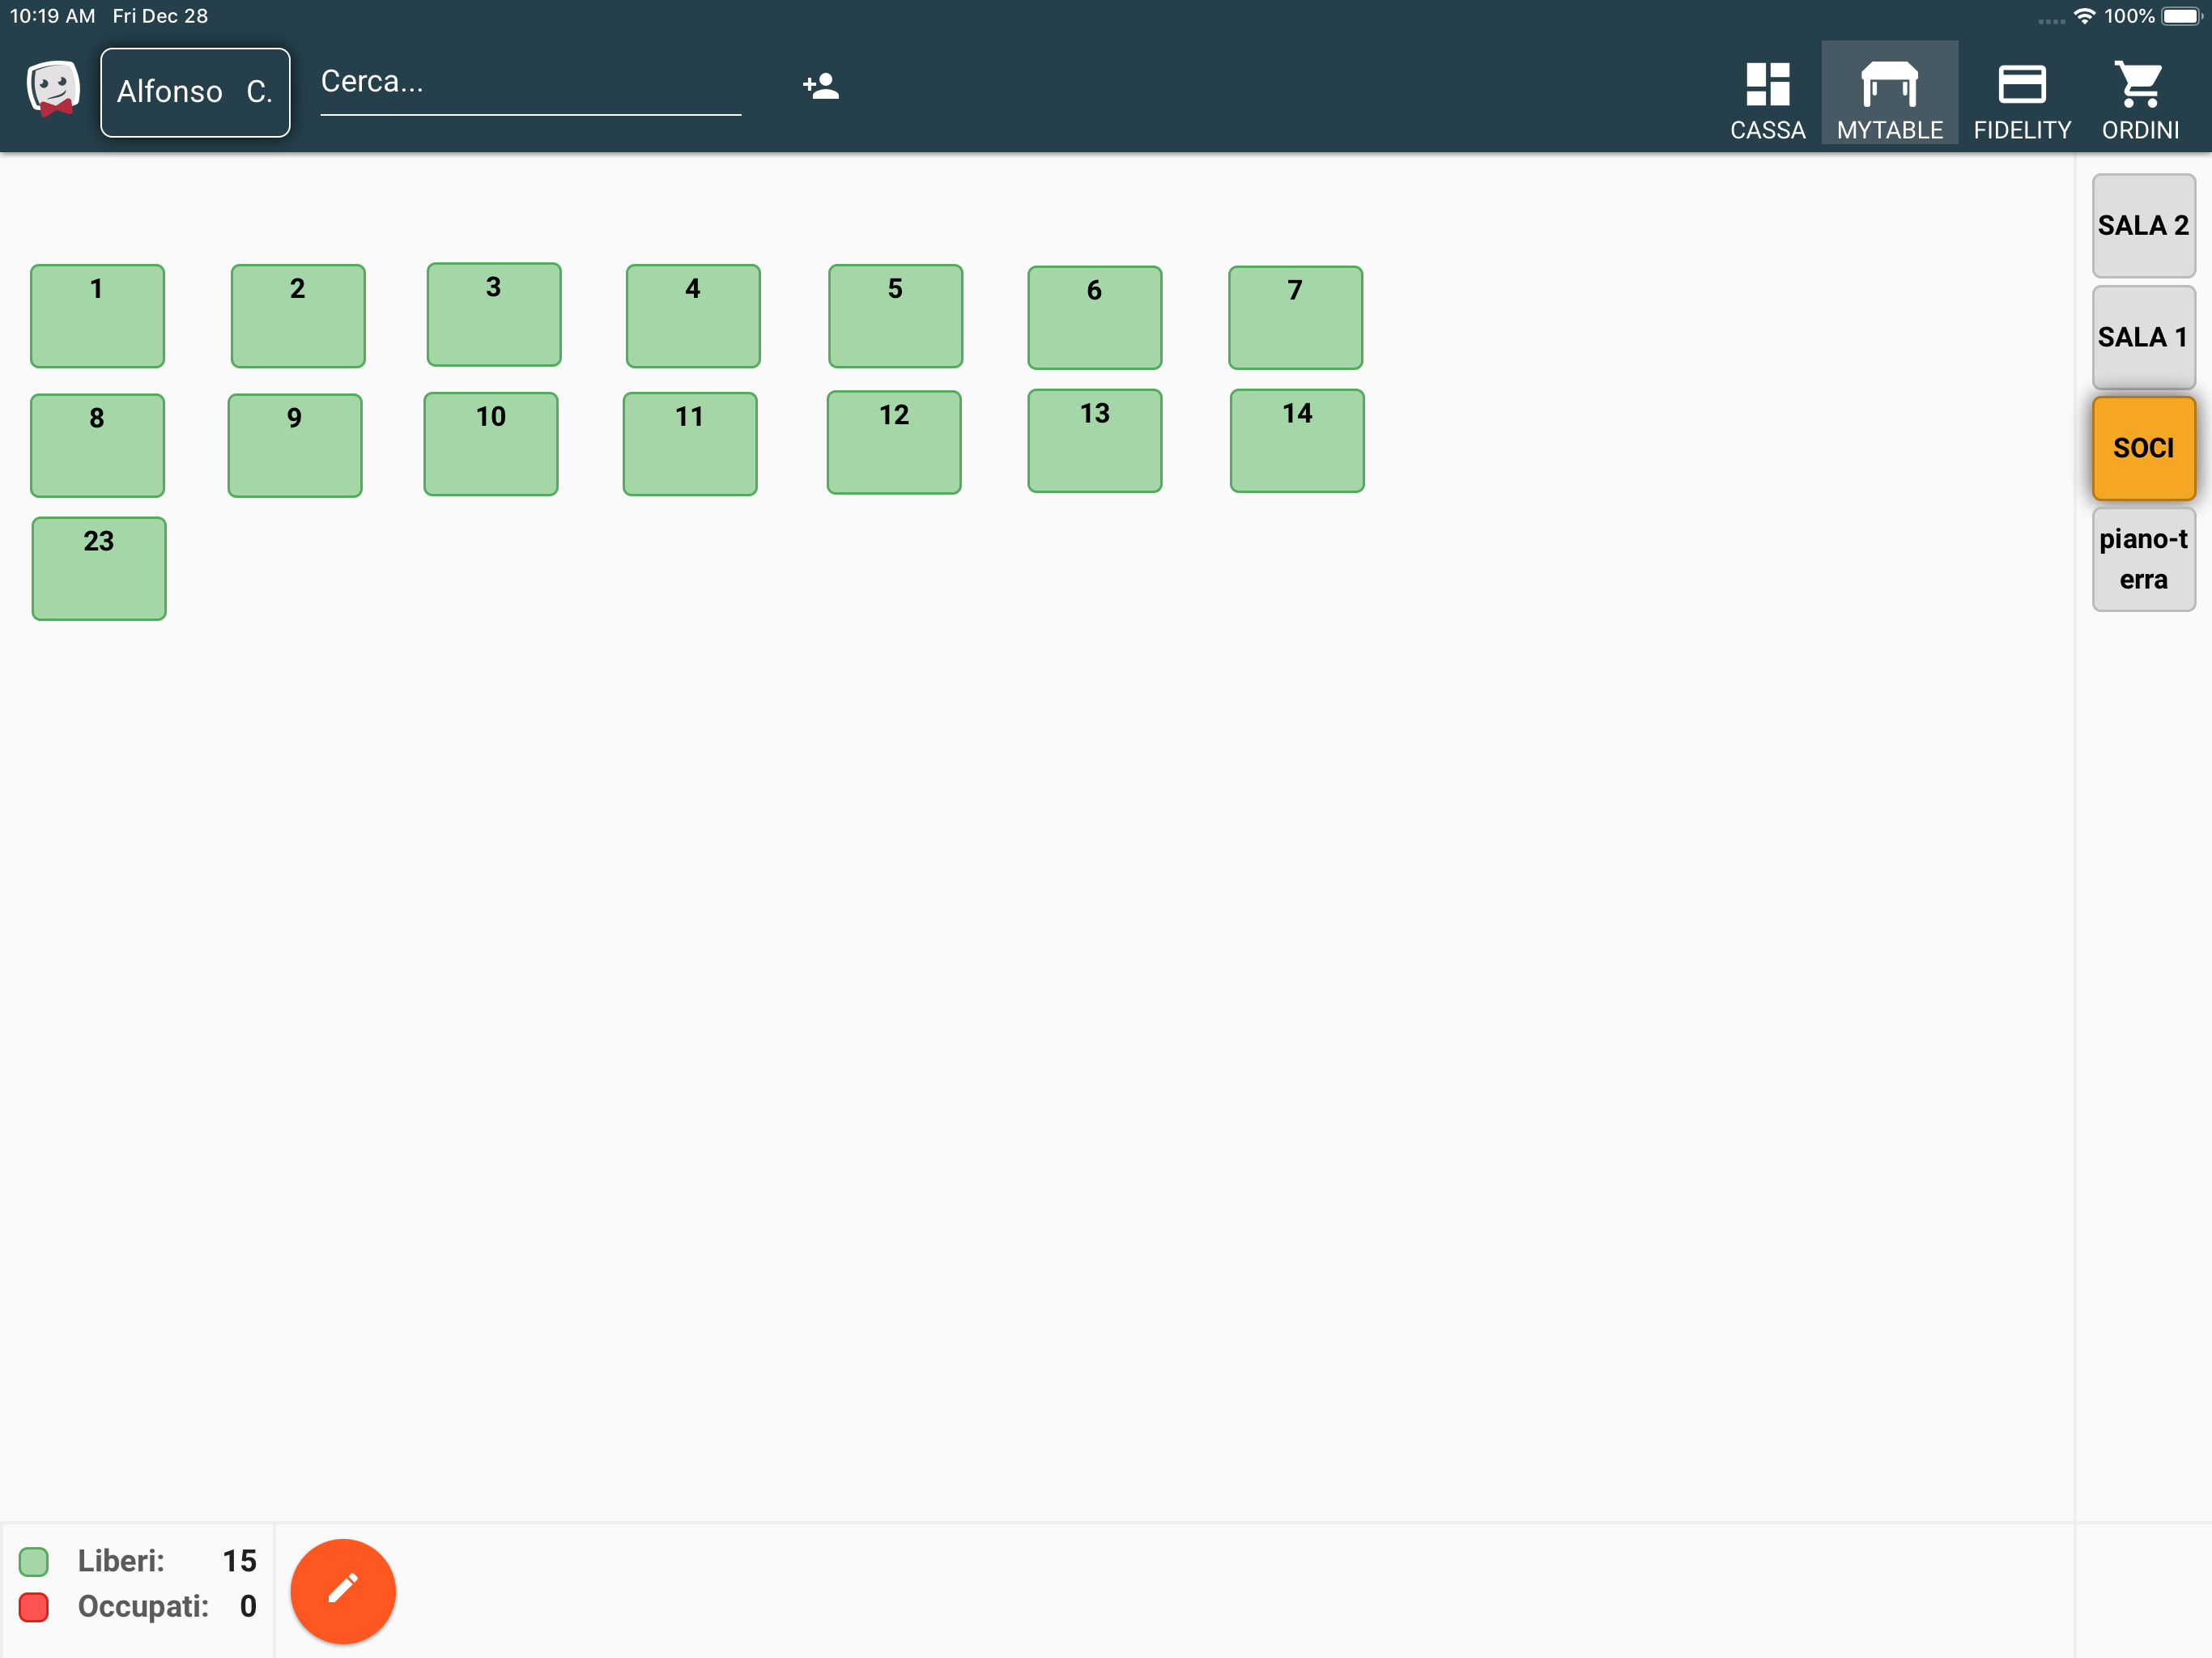Open table 2
Image resolution: width=2212 pixels, height=1658 pixels.
(298, 316)
